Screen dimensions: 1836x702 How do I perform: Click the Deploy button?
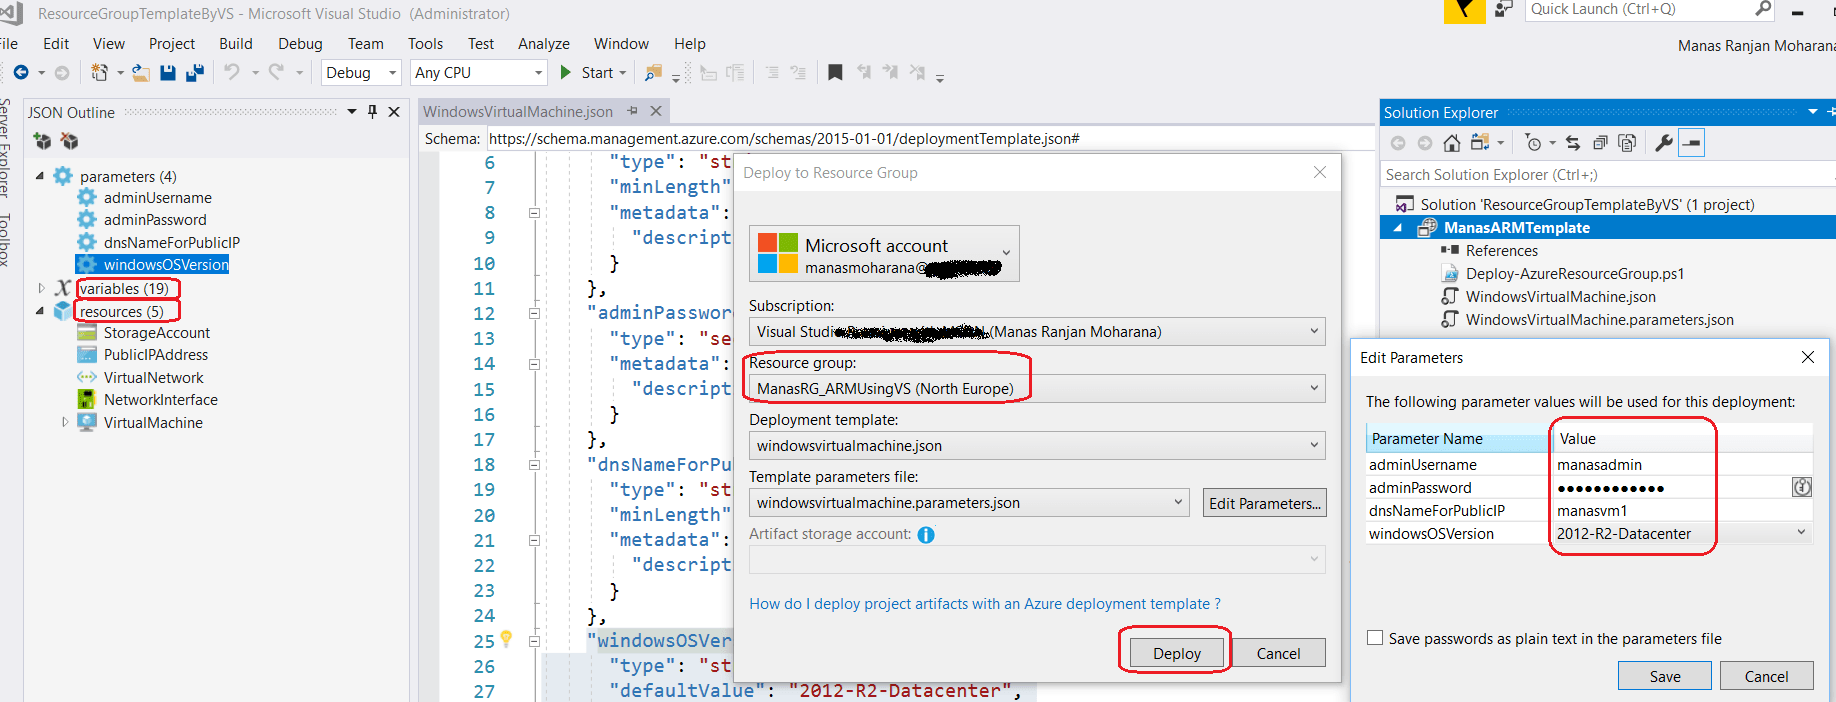coord(1176,653)
